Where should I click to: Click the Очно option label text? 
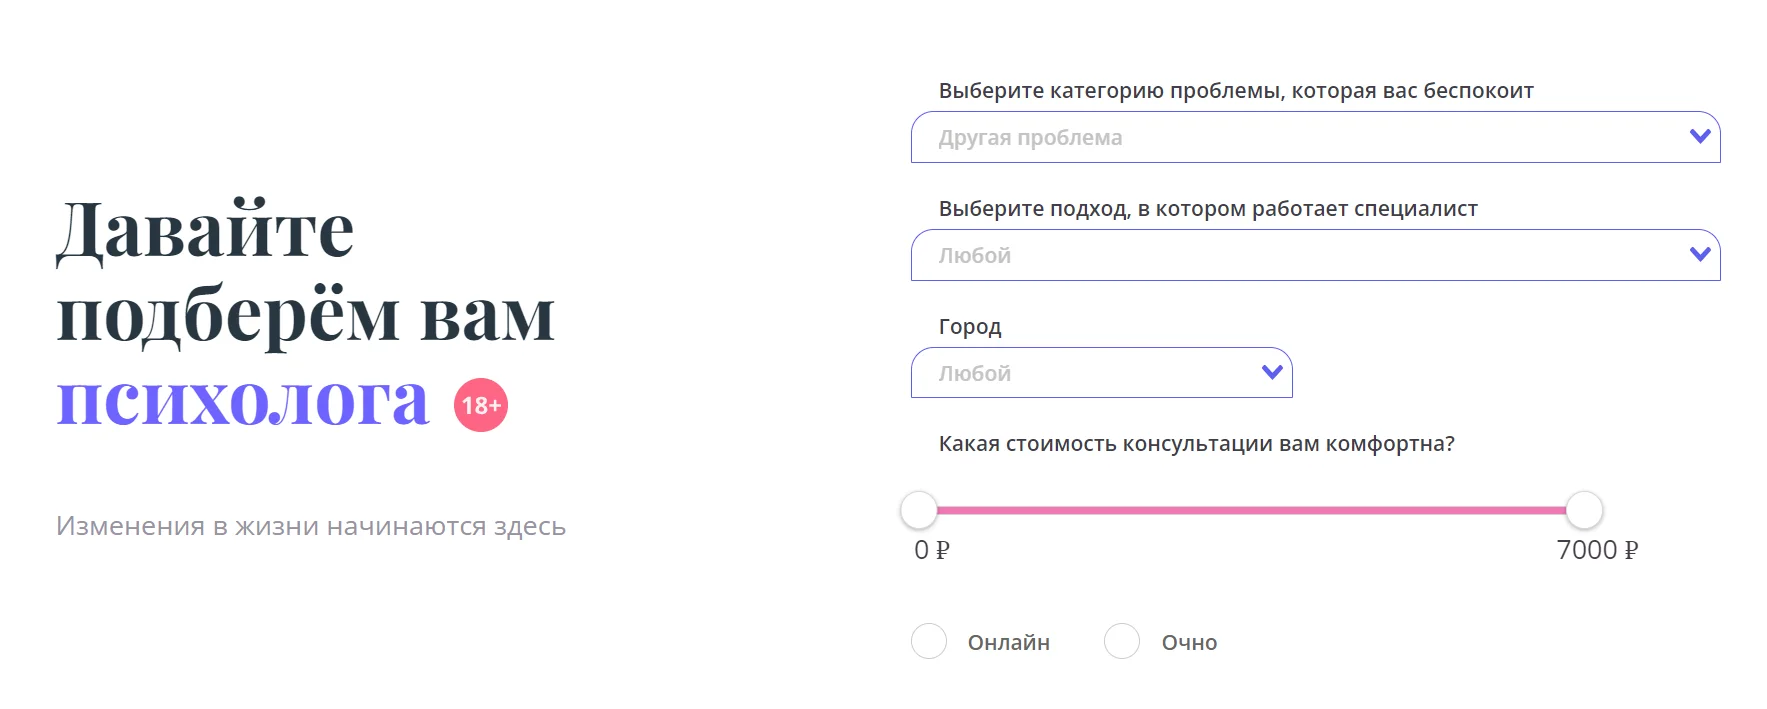(1189, 643)
